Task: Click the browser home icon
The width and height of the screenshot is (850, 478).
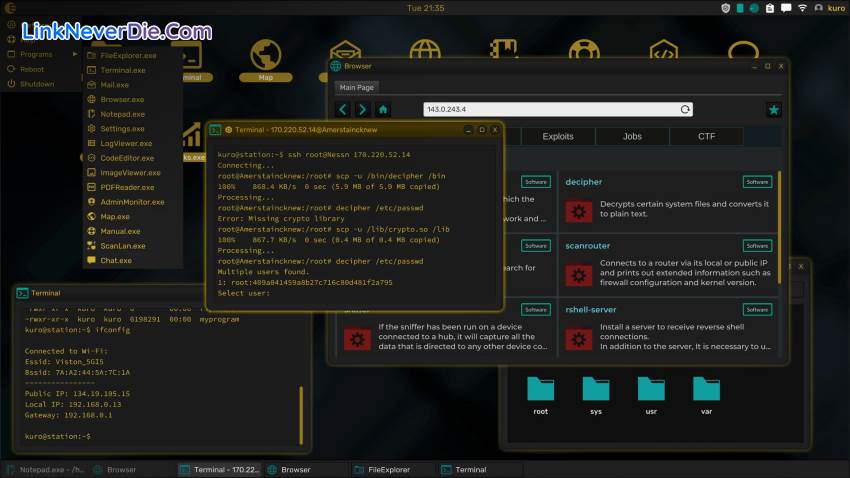Action: click(383, 109)
